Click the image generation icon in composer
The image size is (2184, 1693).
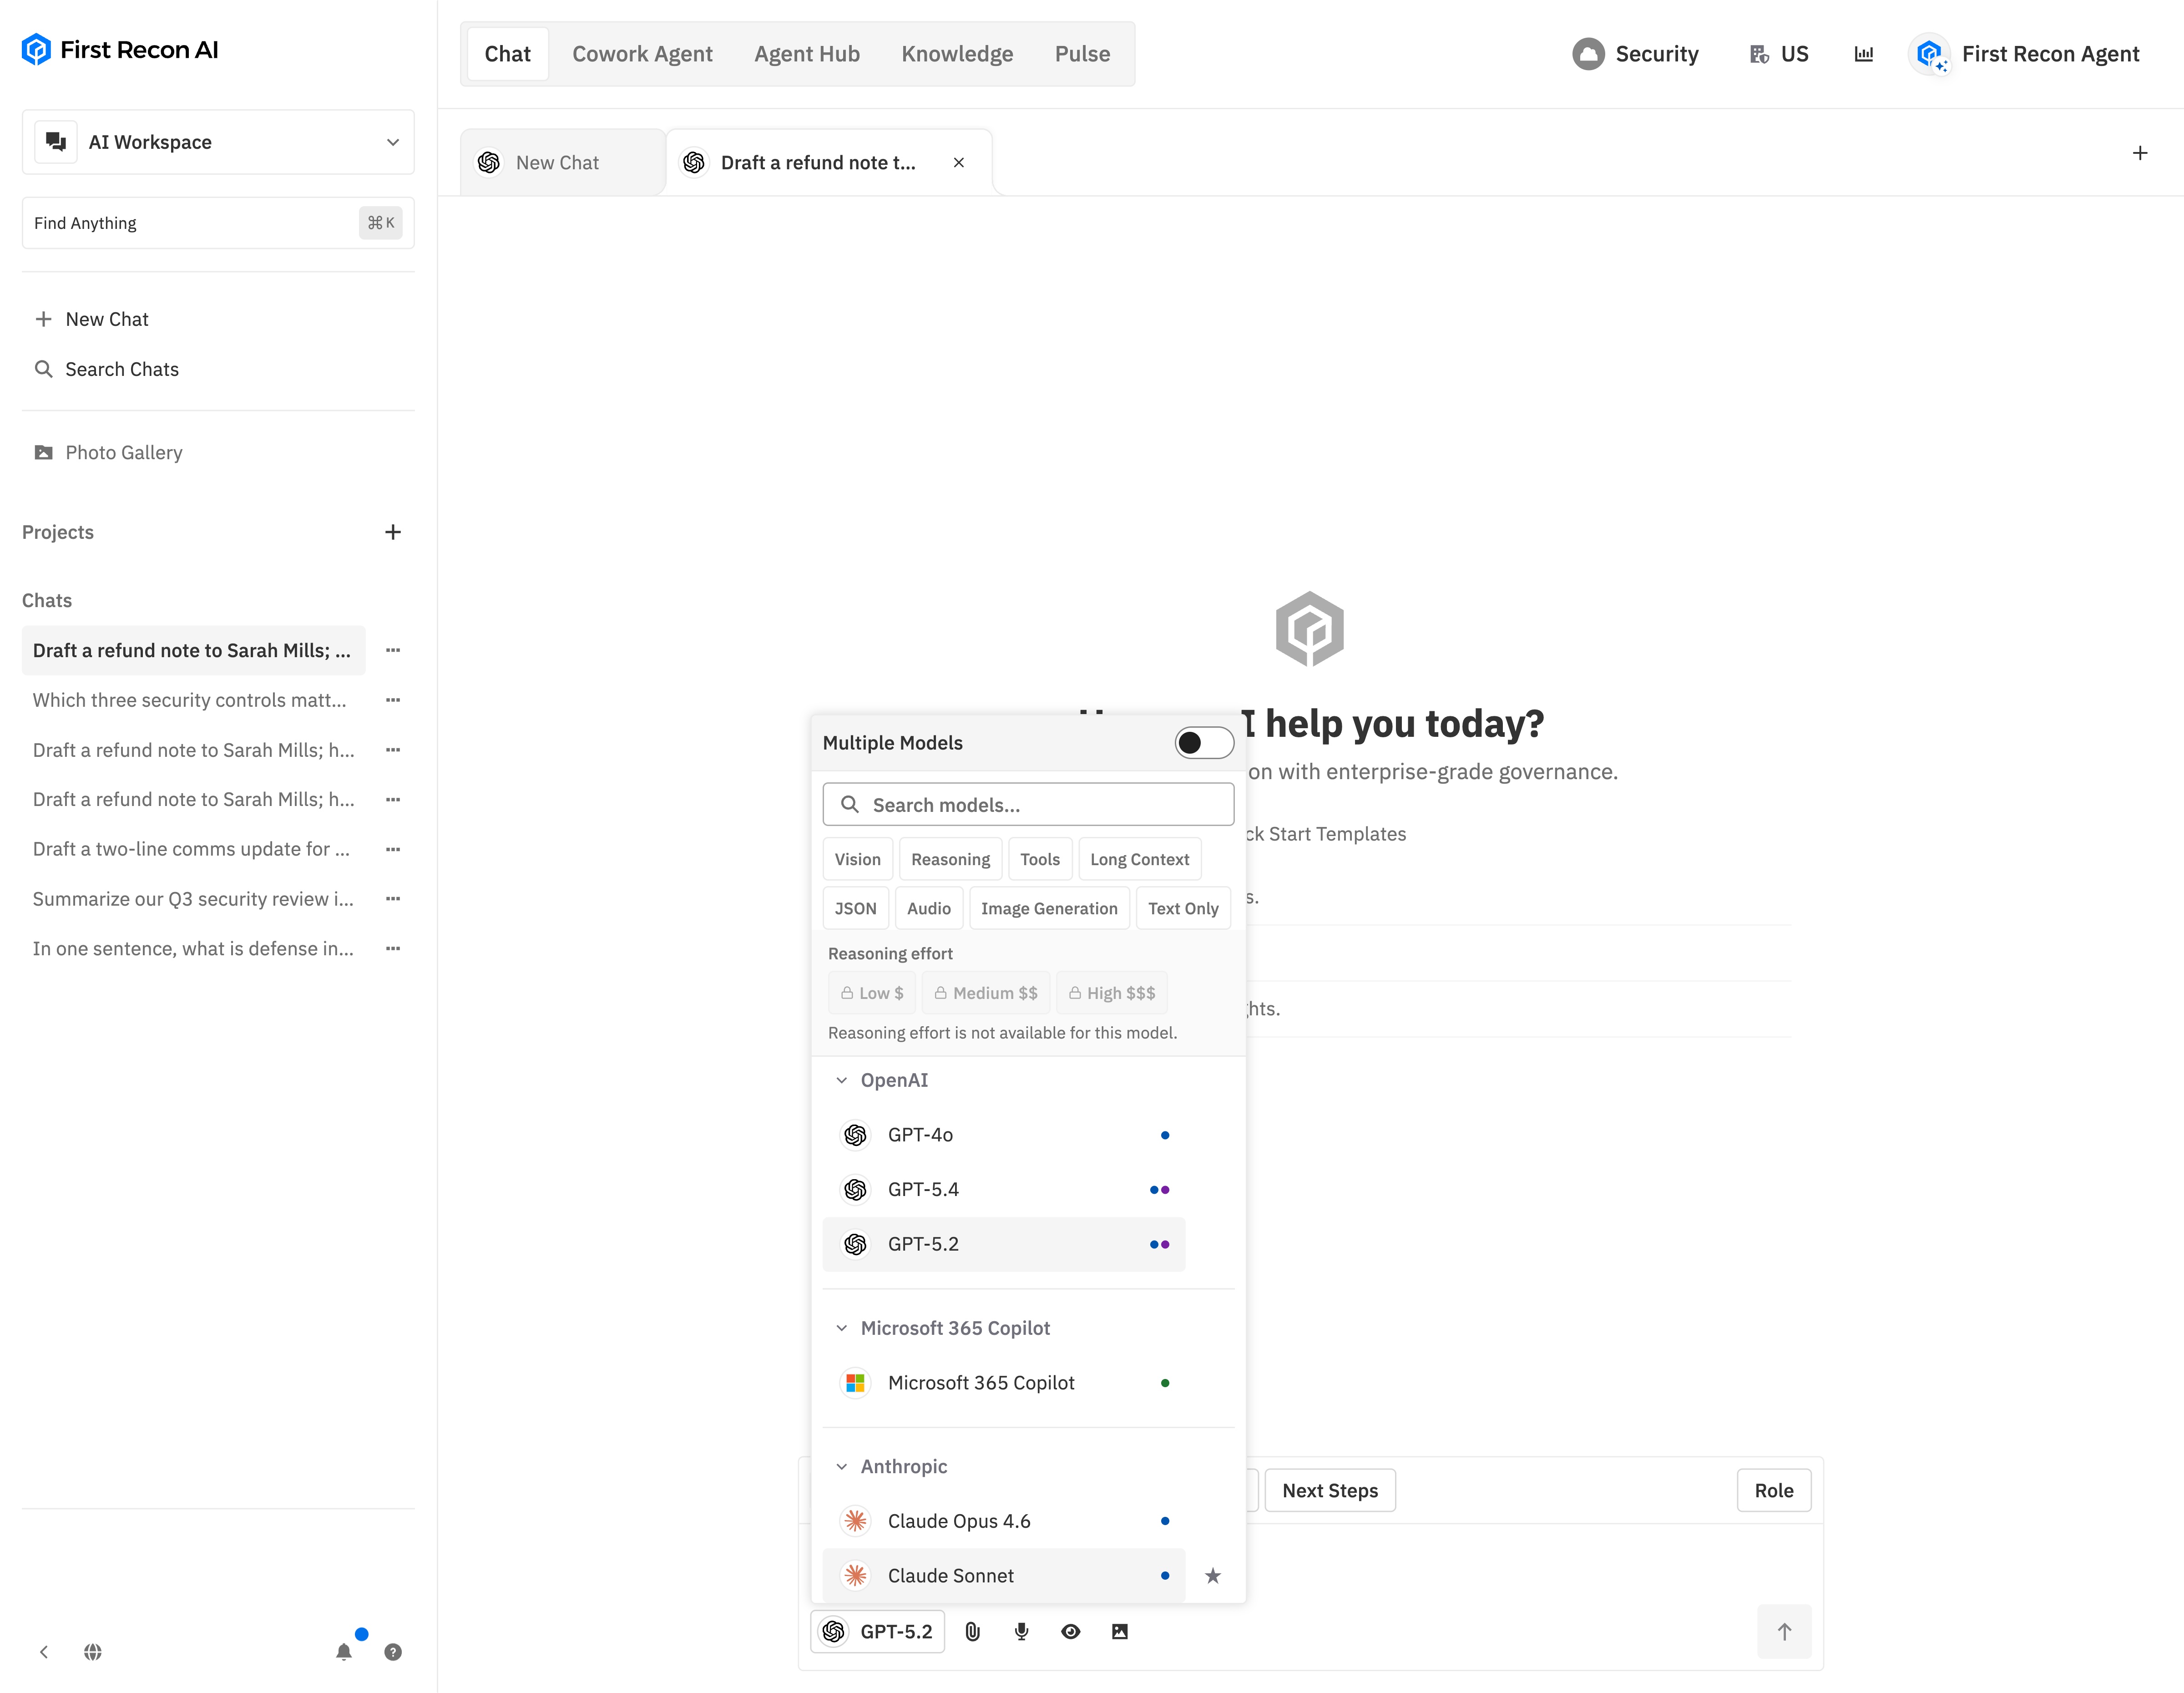[1120, 1632]
